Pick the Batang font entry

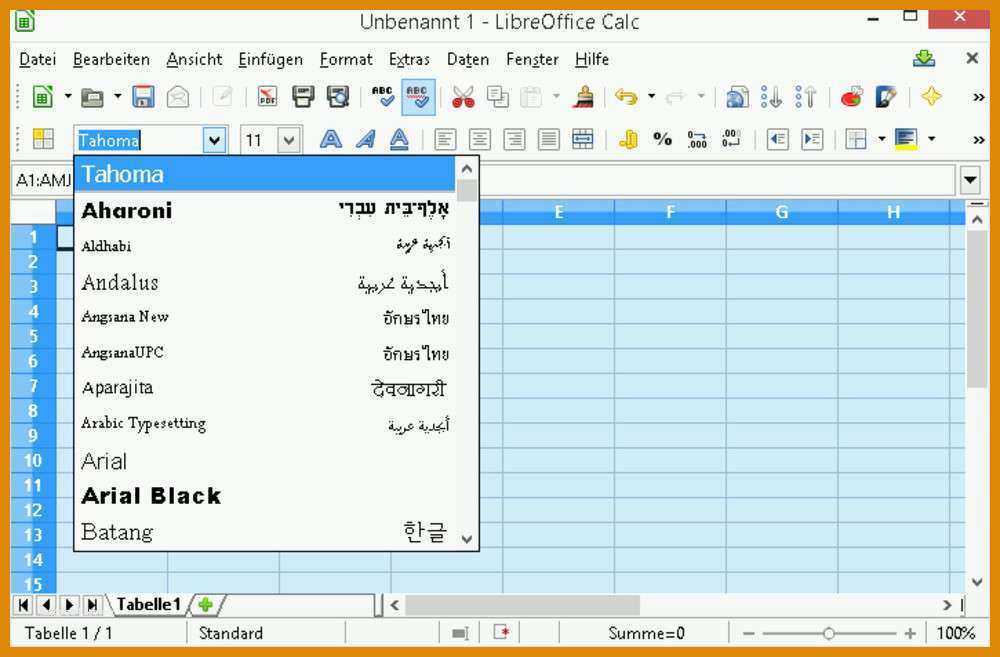tap(265, 532)
